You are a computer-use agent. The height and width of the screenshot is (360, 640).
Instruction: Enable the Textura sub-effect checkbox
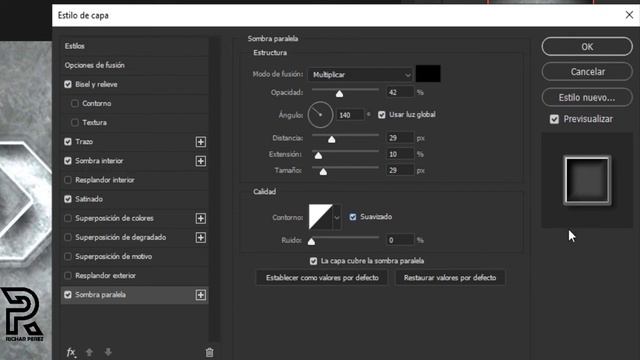[75, 122]
